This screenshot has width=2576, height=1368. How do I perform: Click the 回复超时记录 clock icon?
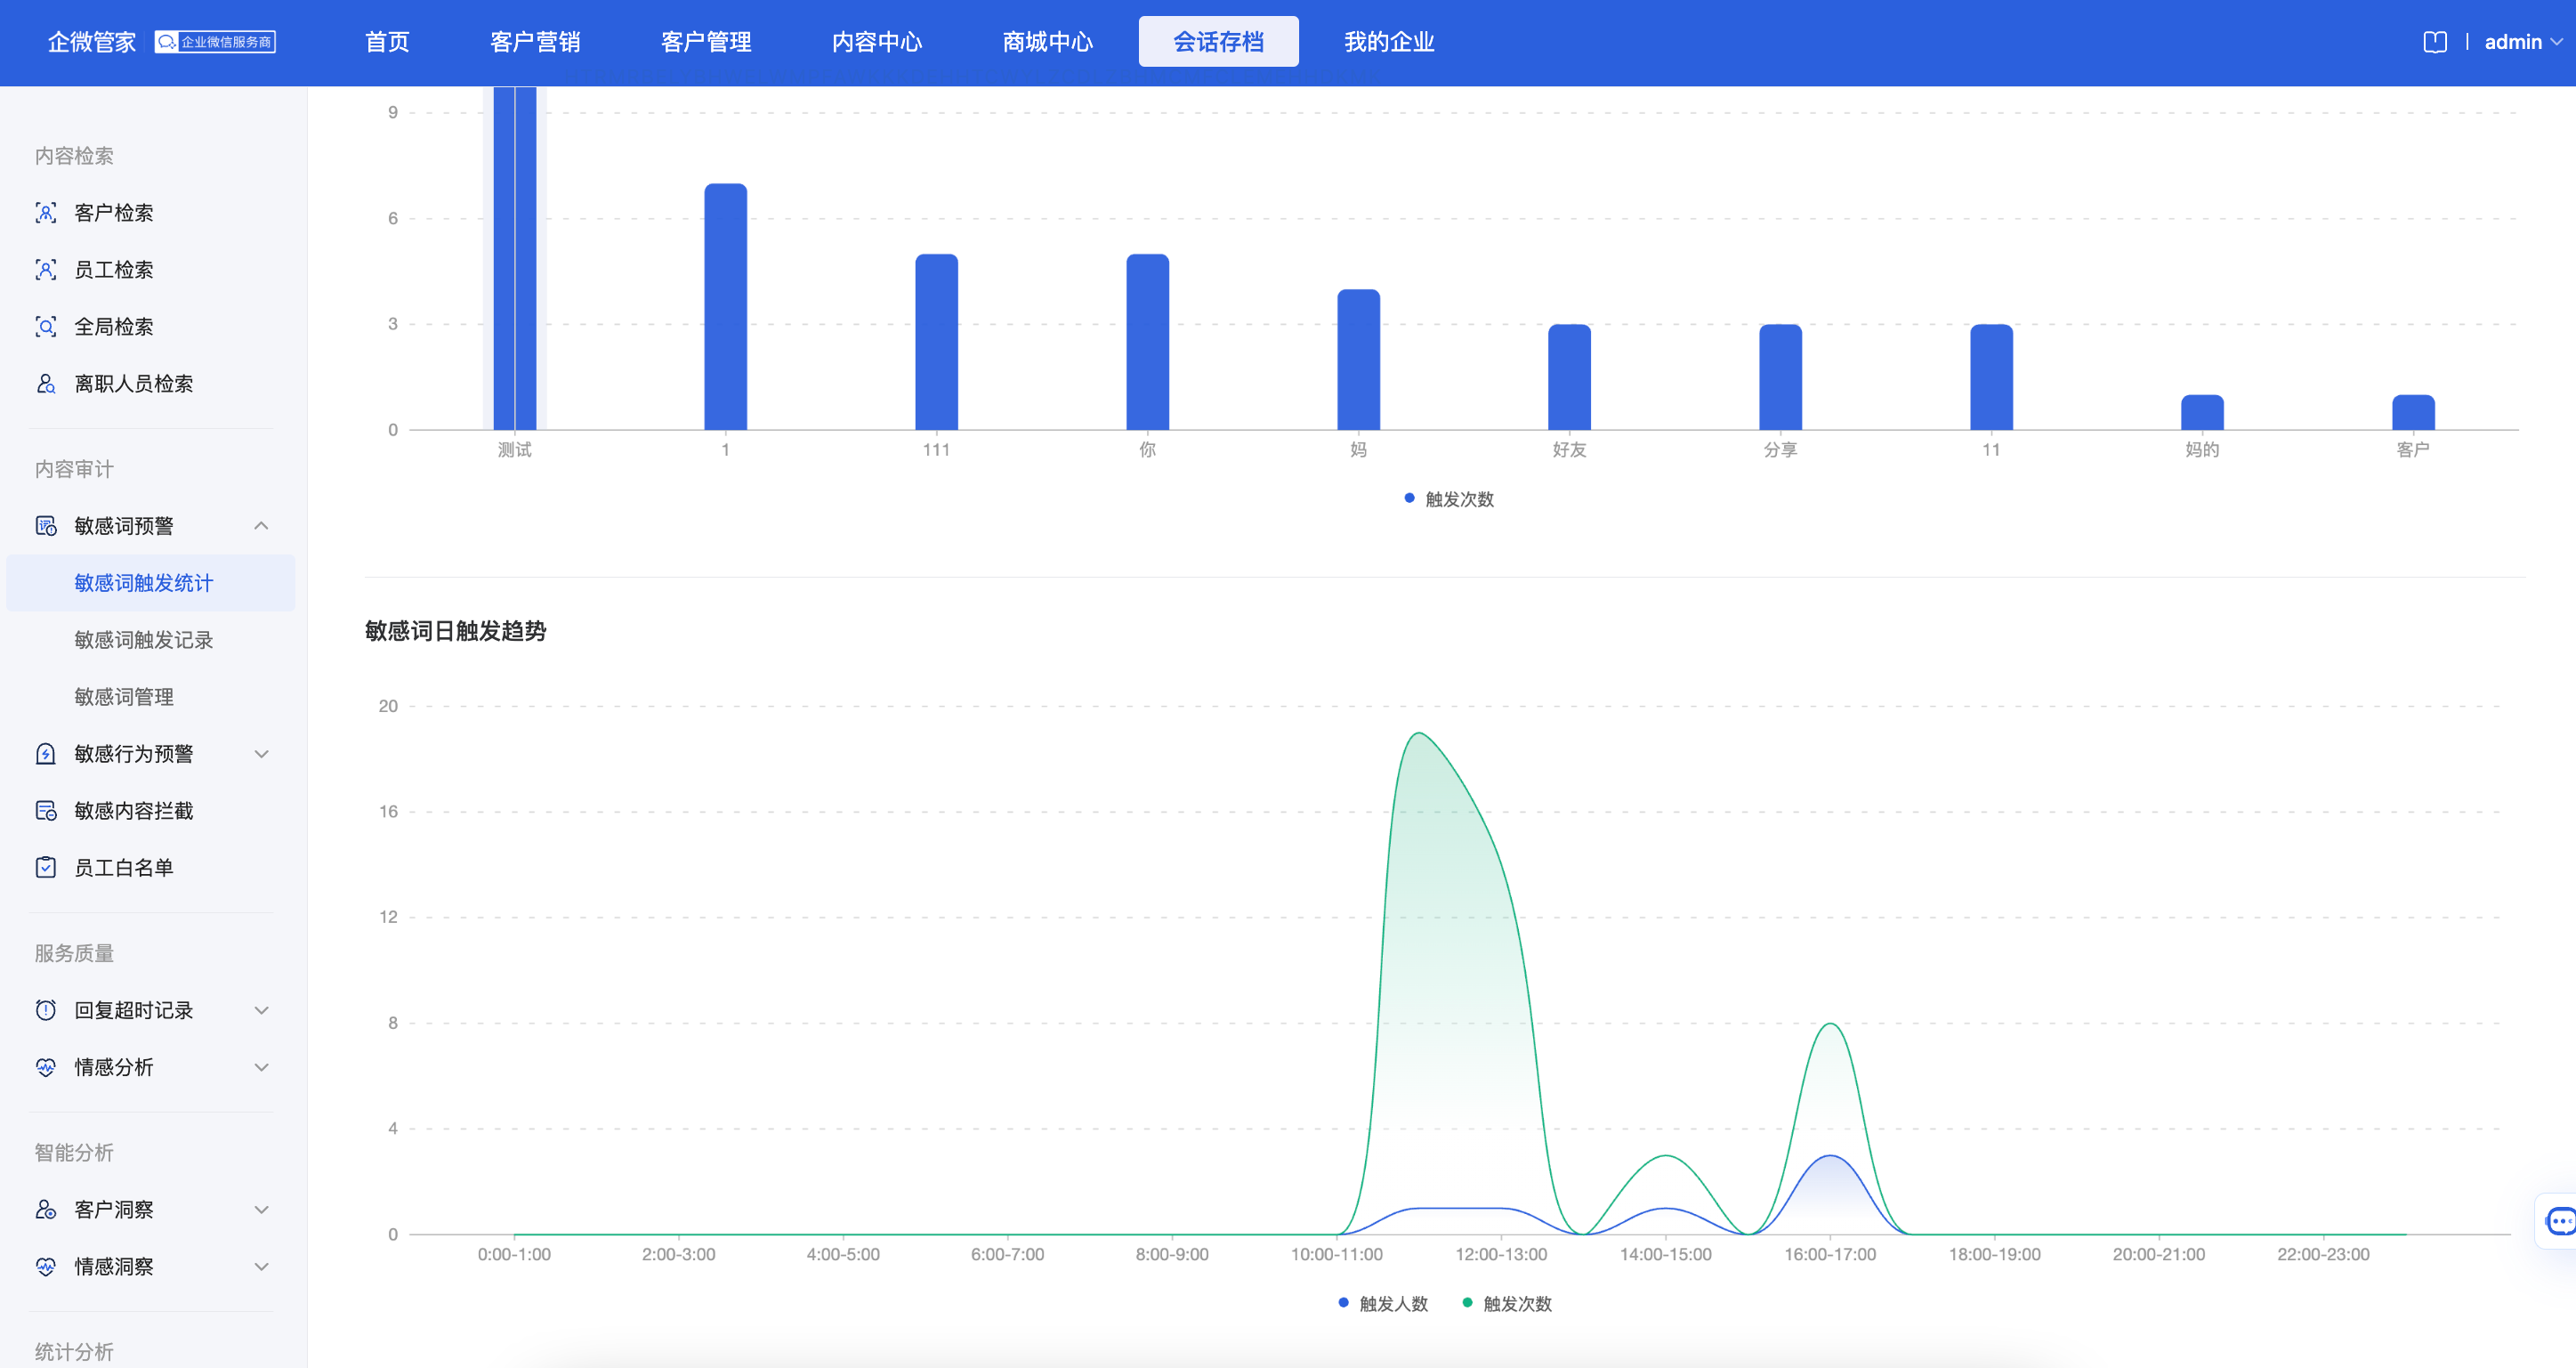pyautogui.click(x=46, y=1010)
